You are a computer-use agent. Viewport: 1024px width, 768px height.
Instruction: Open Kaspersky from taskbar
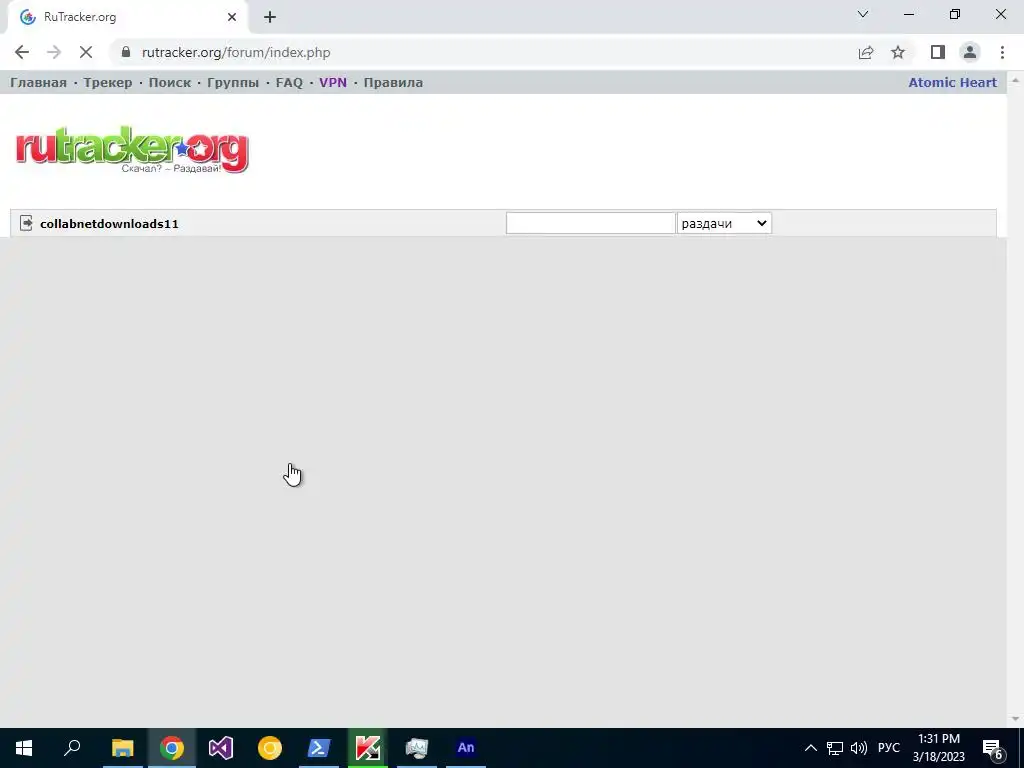point(368,748)
